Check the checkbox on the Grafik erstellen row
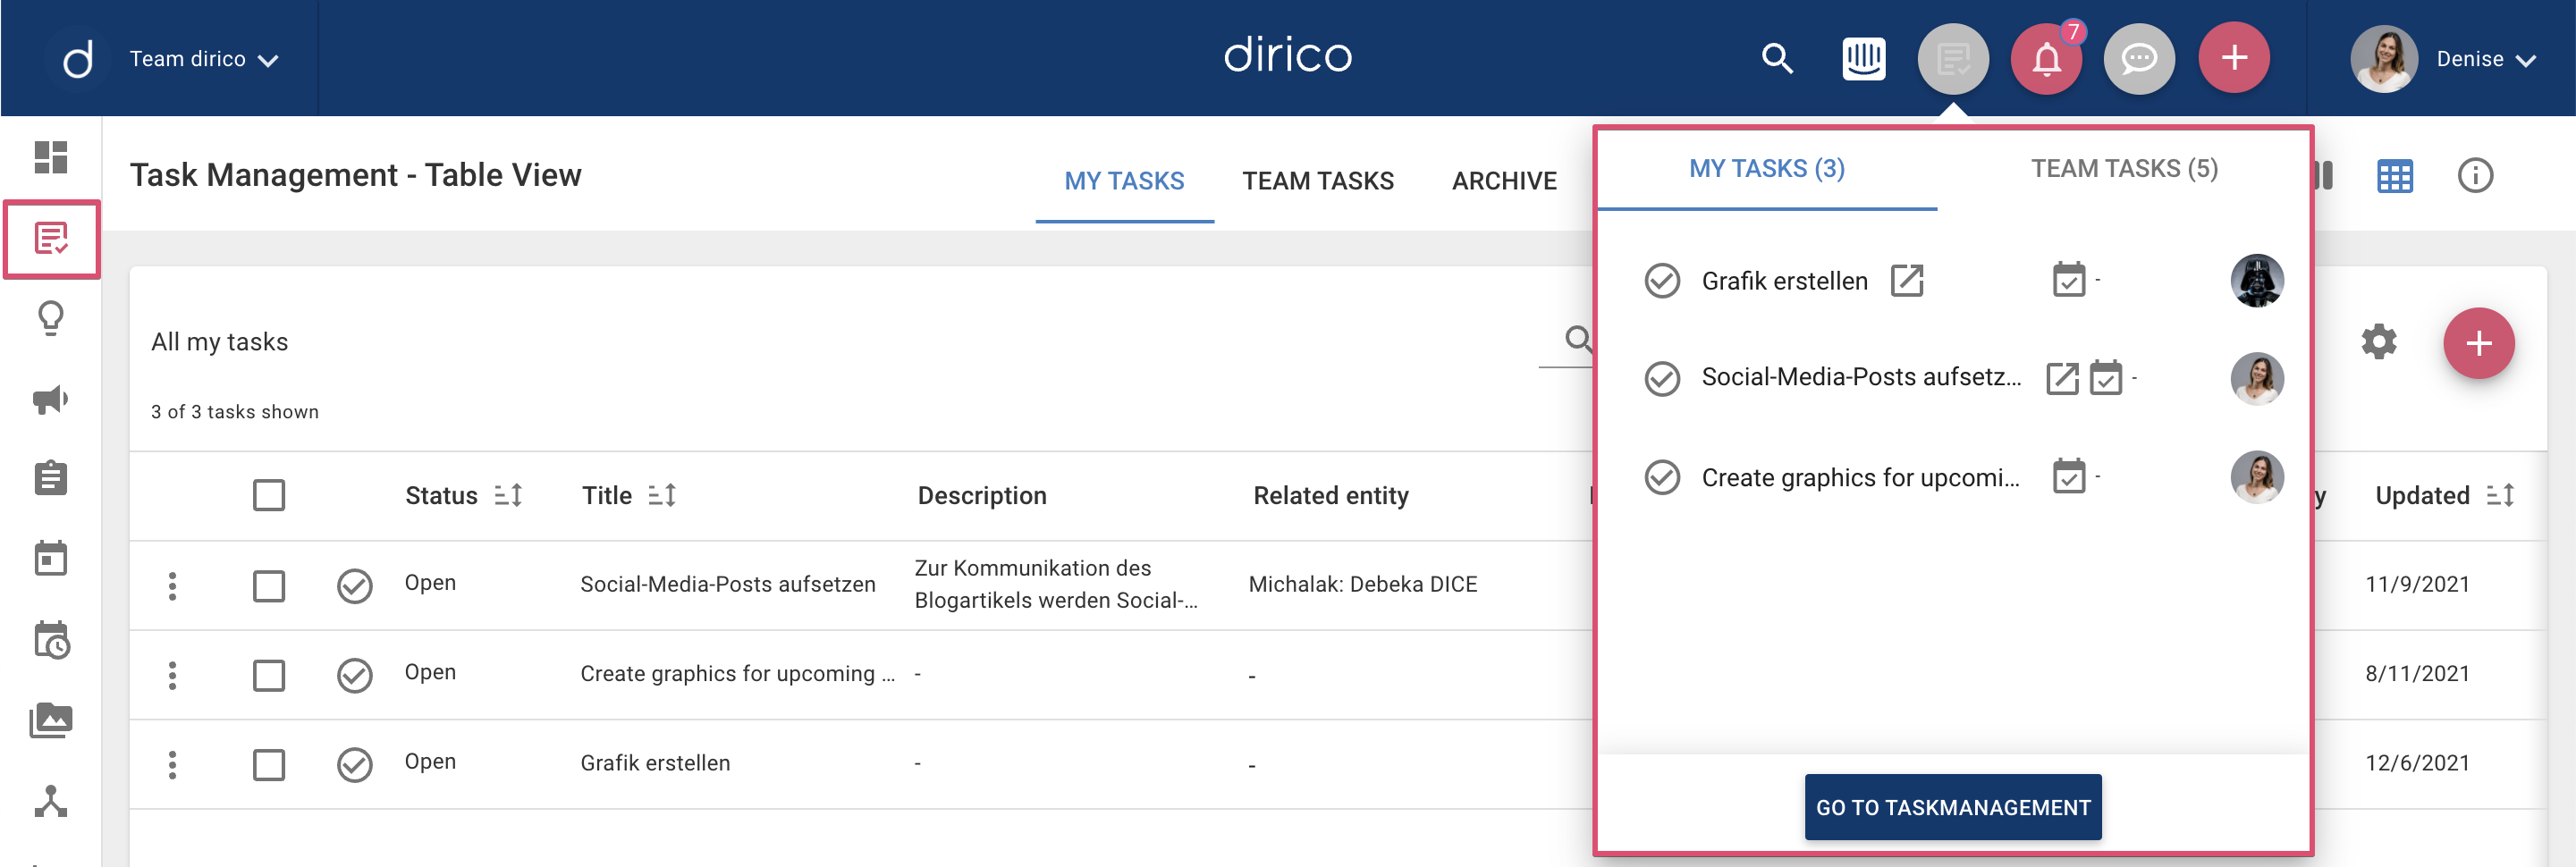Screen dimensions: 2576x867 pyautogui.click(x=269, y=765)
